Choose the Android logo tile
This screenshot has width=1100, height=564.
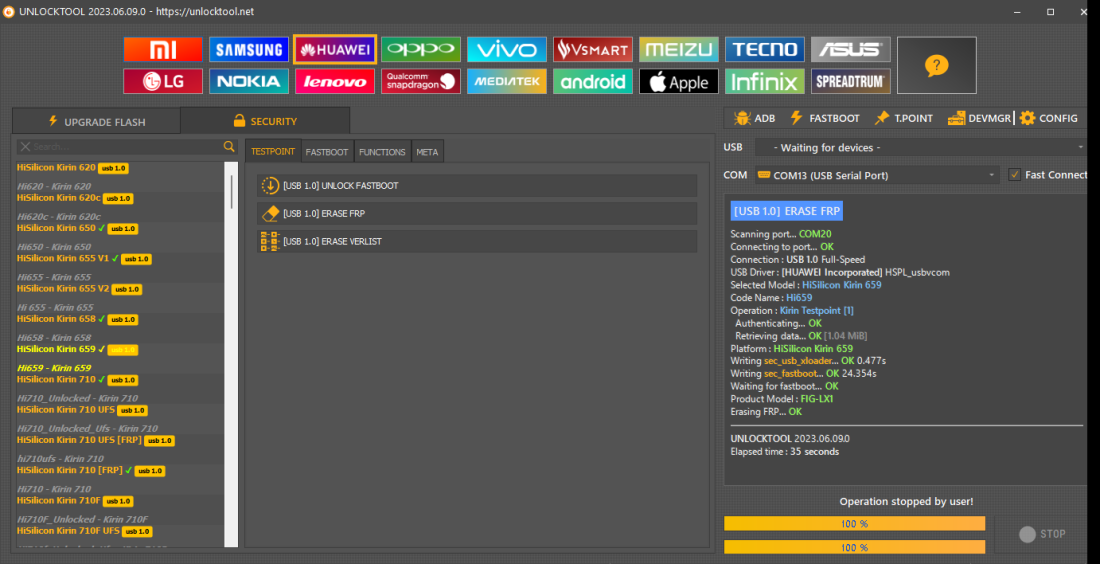(x=593, y=81)
